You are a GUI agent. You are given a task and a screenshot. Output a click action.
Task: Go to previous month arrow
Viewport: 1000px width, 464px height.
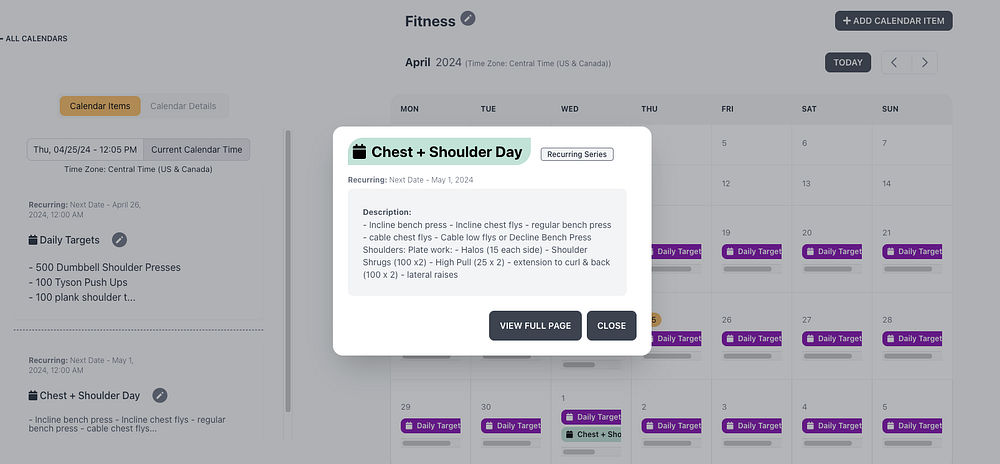pos(894,62)
